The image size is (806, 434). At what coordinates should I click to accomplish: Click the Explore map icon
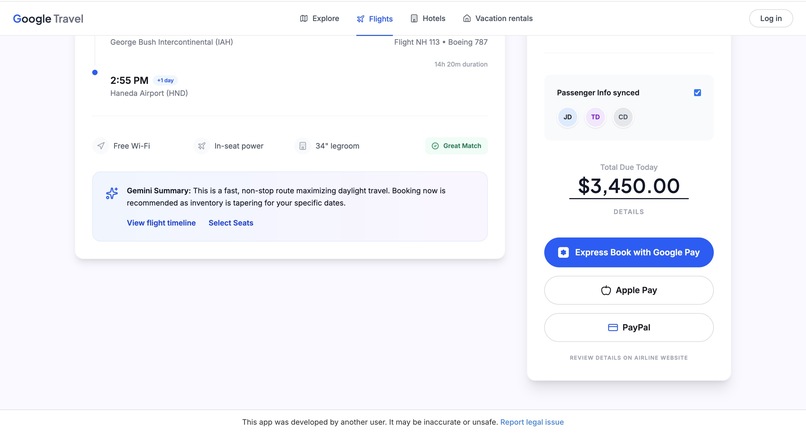point(304,19)
